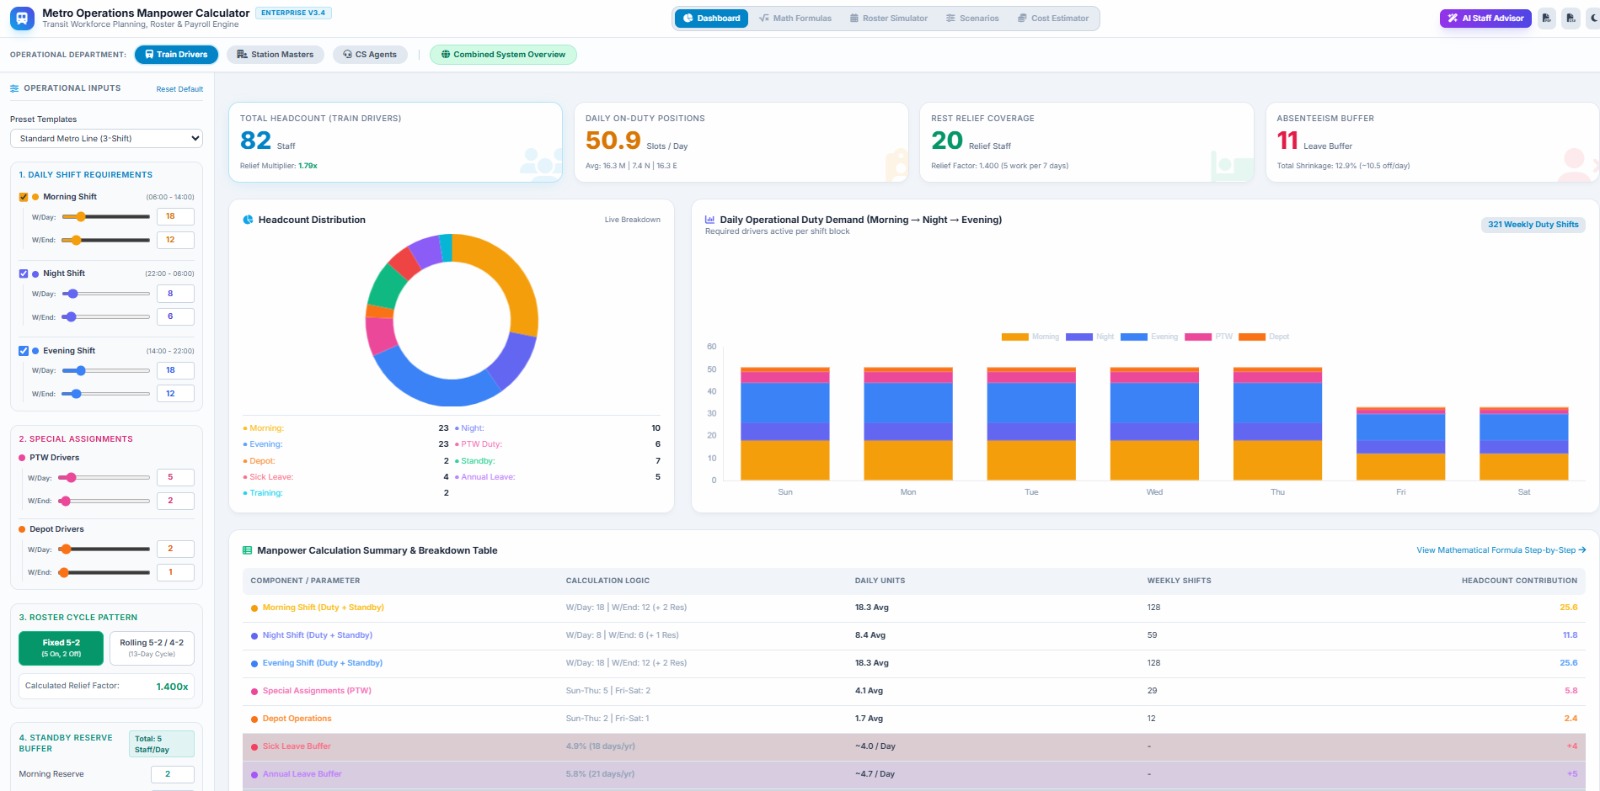
Task: Toggle Depot series in chart legend
Action: click(x=1264, y=337)
